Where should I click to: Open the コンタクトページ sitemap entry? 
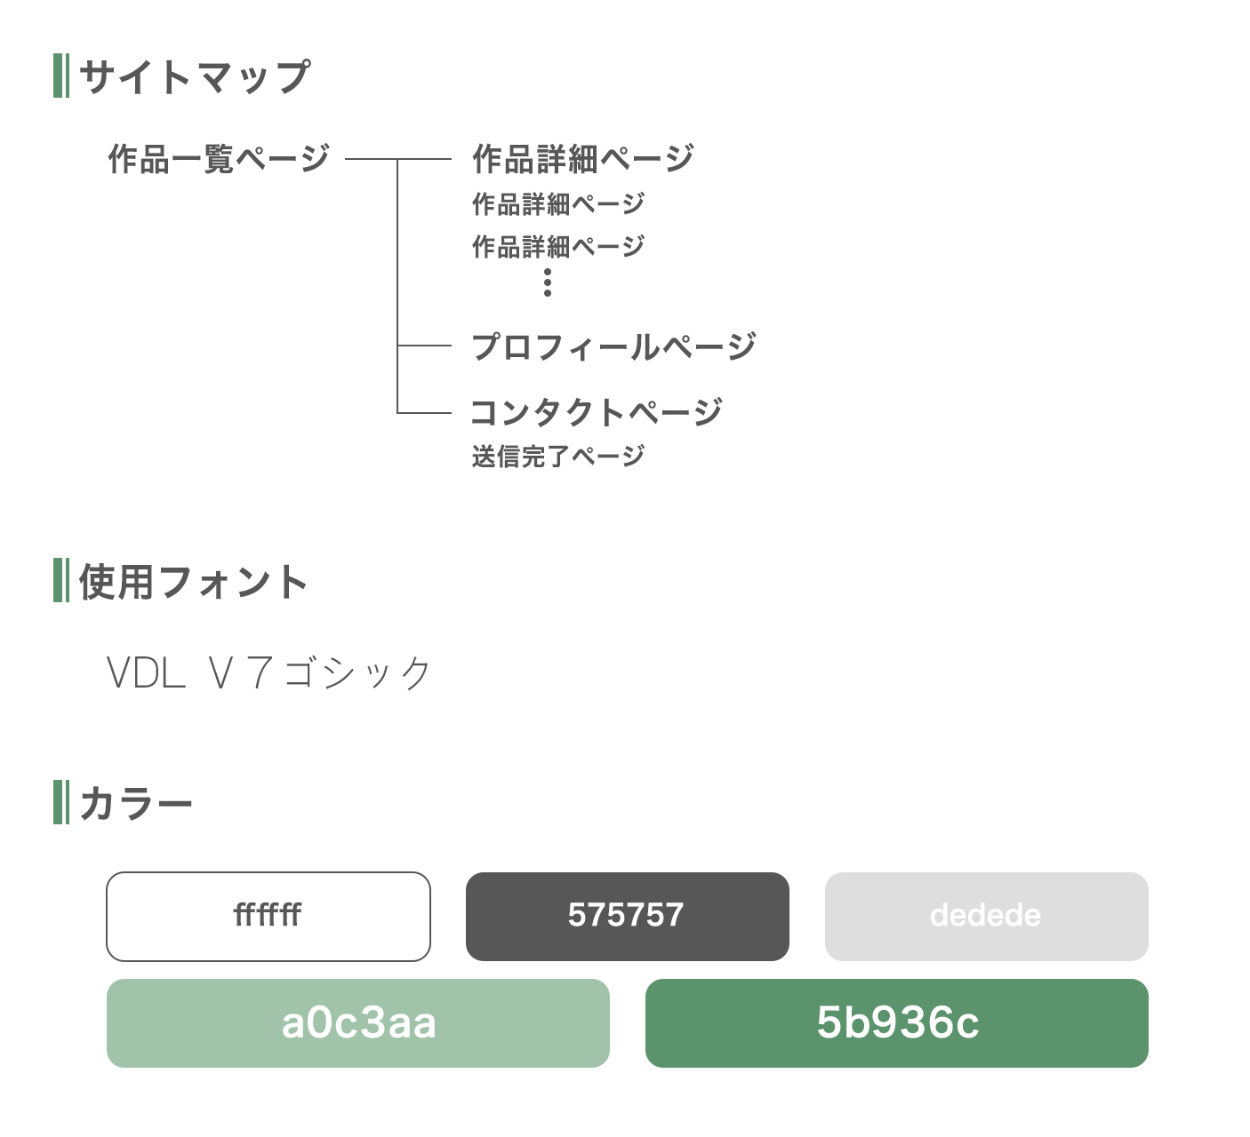click(x=596, y=411)
